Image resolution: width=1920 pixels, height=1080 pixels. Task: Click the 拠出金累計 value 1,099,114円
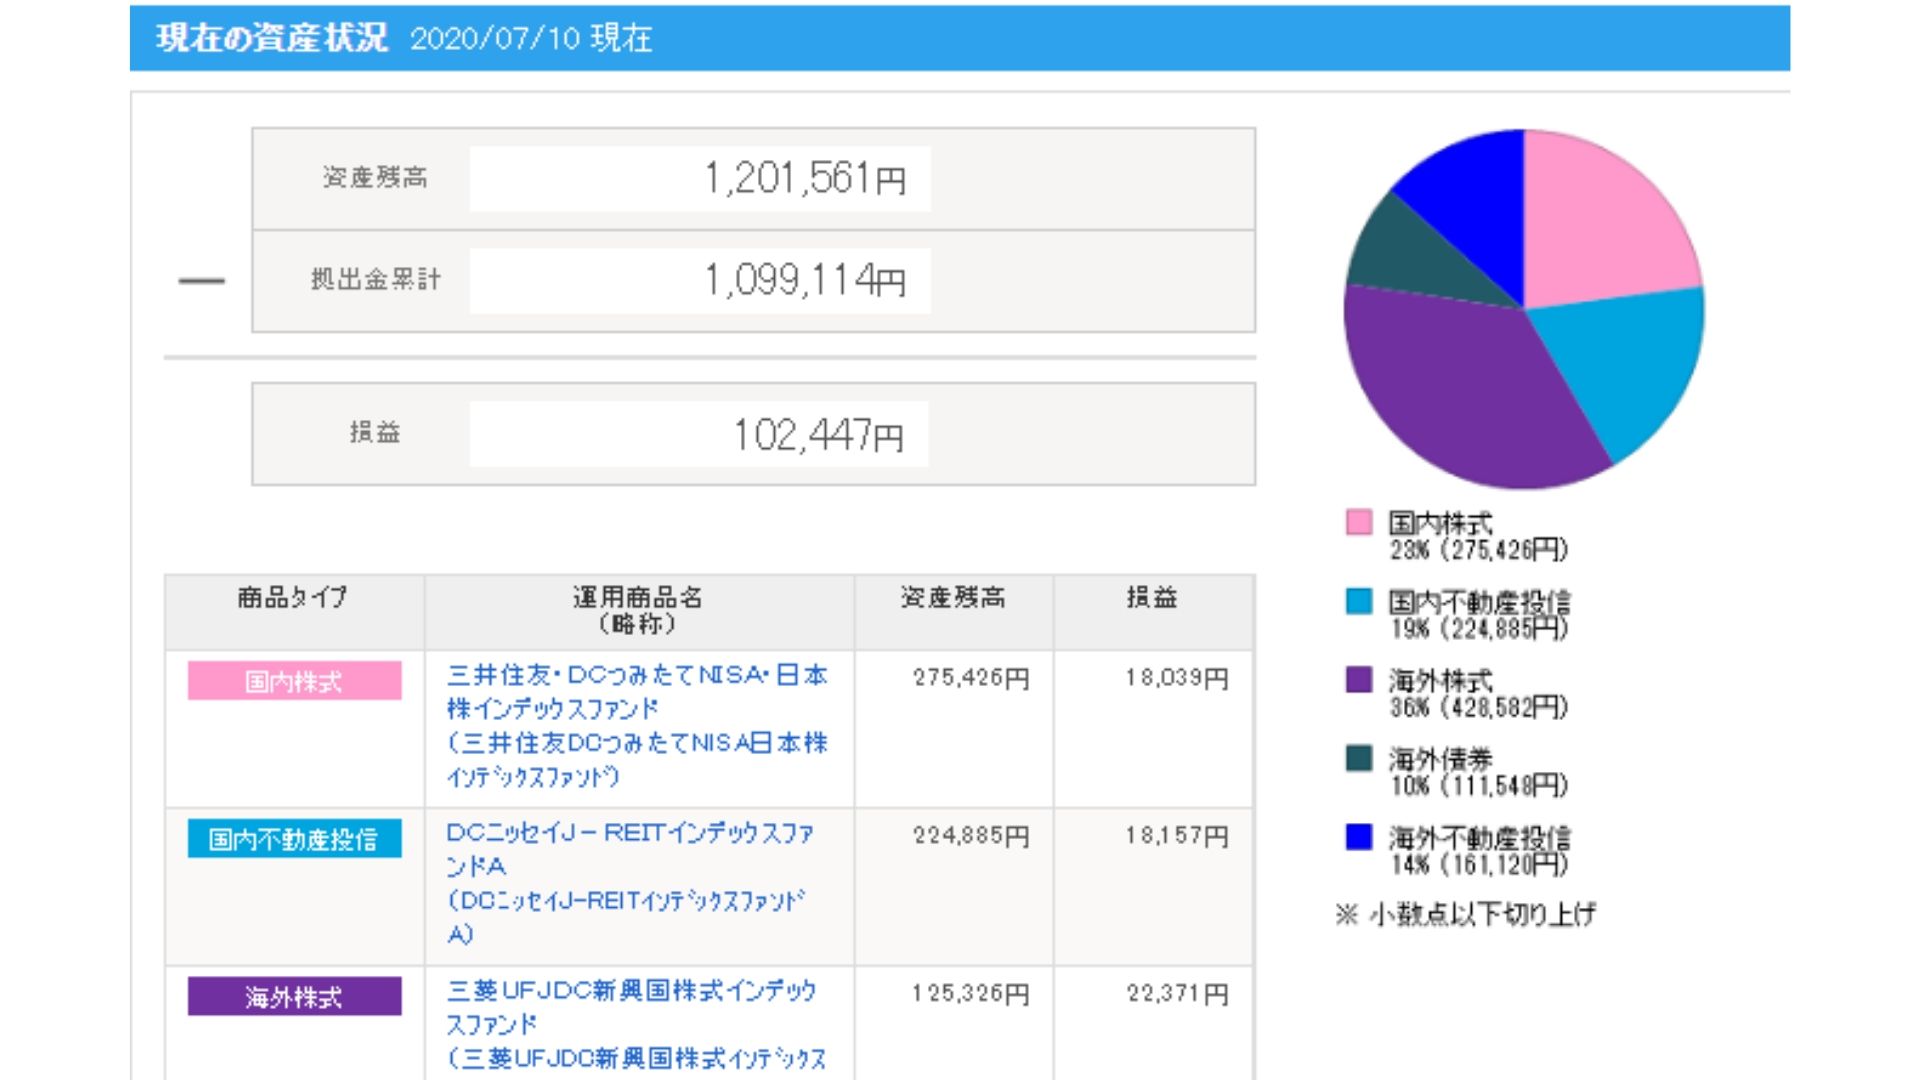pyautogui.click(x=805, y=280)
